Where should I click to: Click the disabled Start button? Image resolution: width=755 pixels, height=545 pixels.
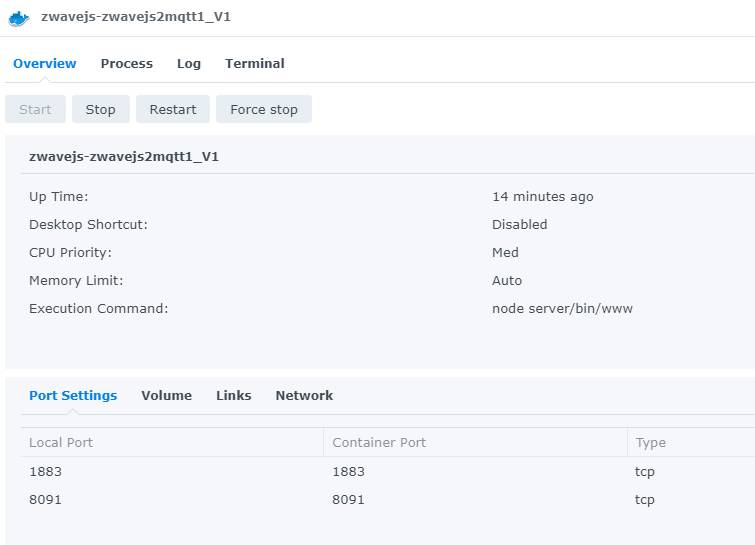[35, 109]
